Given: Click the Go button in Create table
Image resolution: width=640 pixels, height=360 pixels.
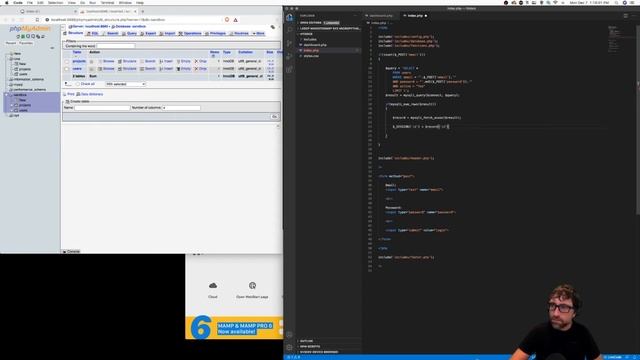Looking at the screenshot, I should [274, 117].
